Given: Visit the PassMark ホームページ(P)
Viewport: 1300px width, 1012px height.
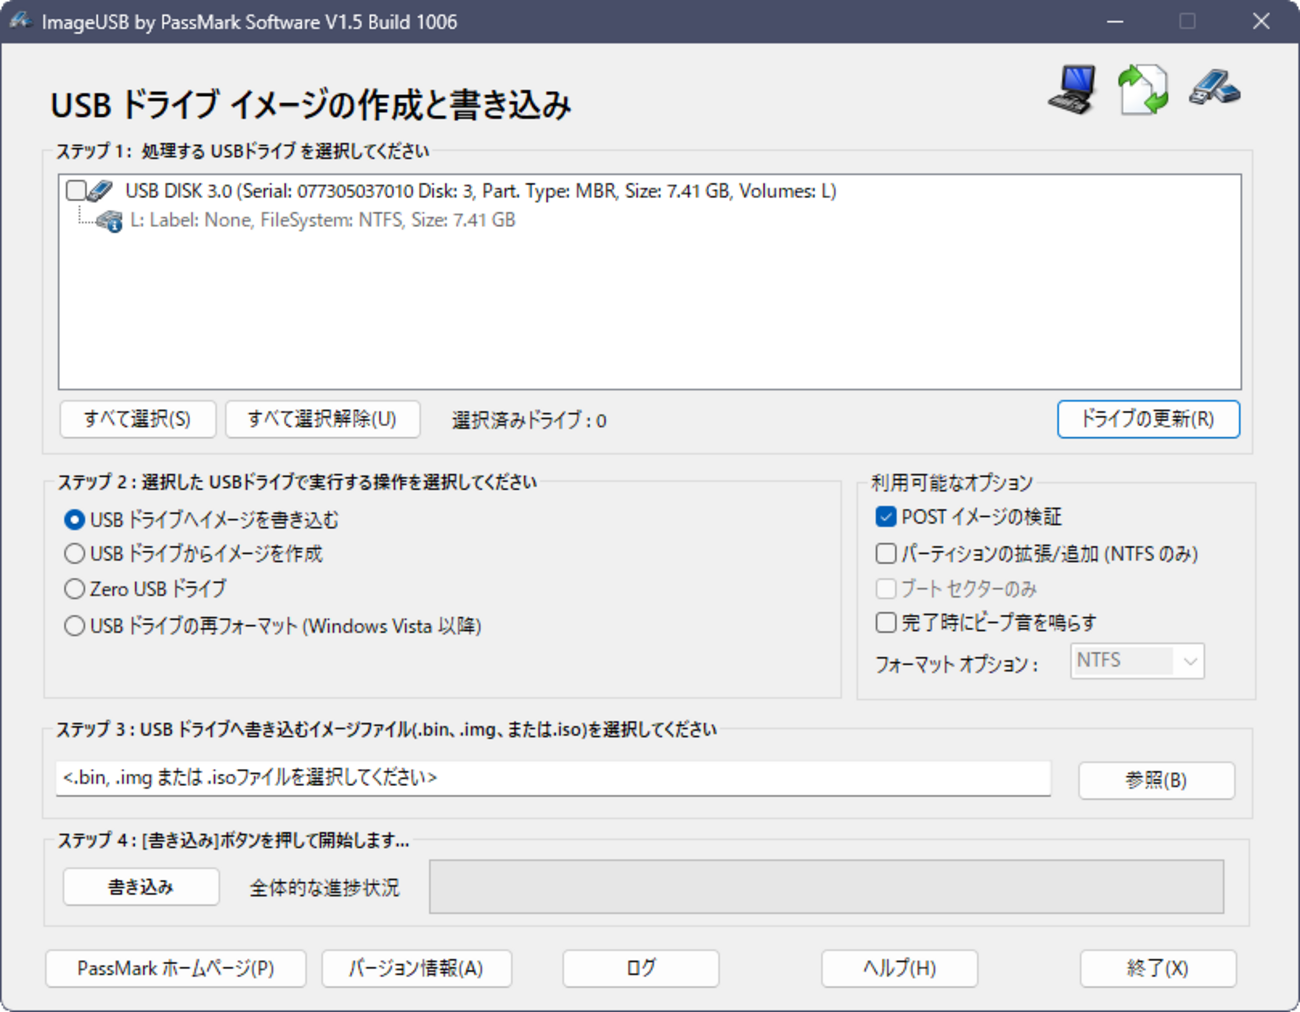Looking at the screenshot, I should coord(175,968).
